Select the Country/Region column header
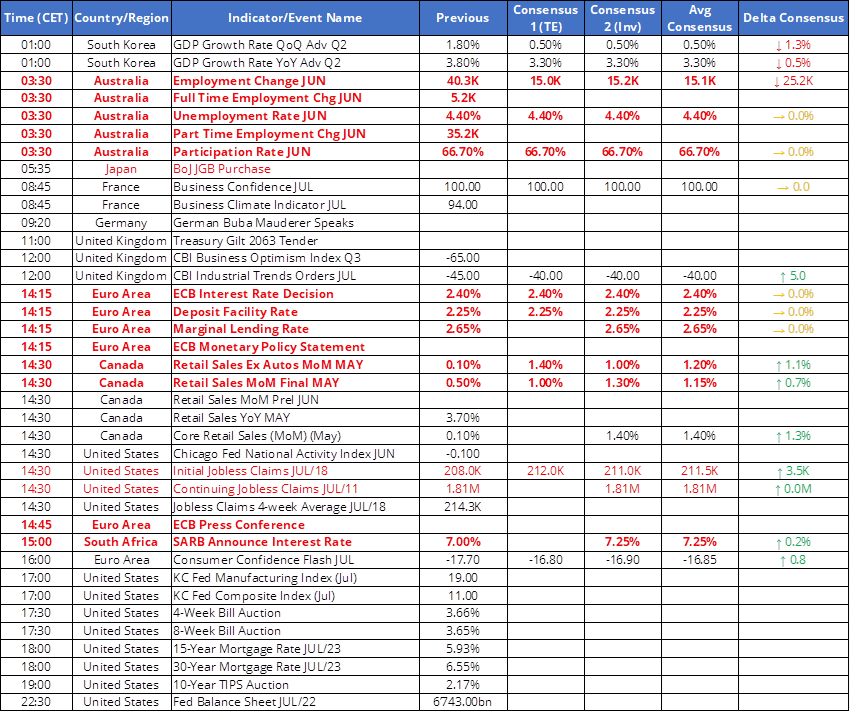The image size is (850, 712). [x=121, y=18]
